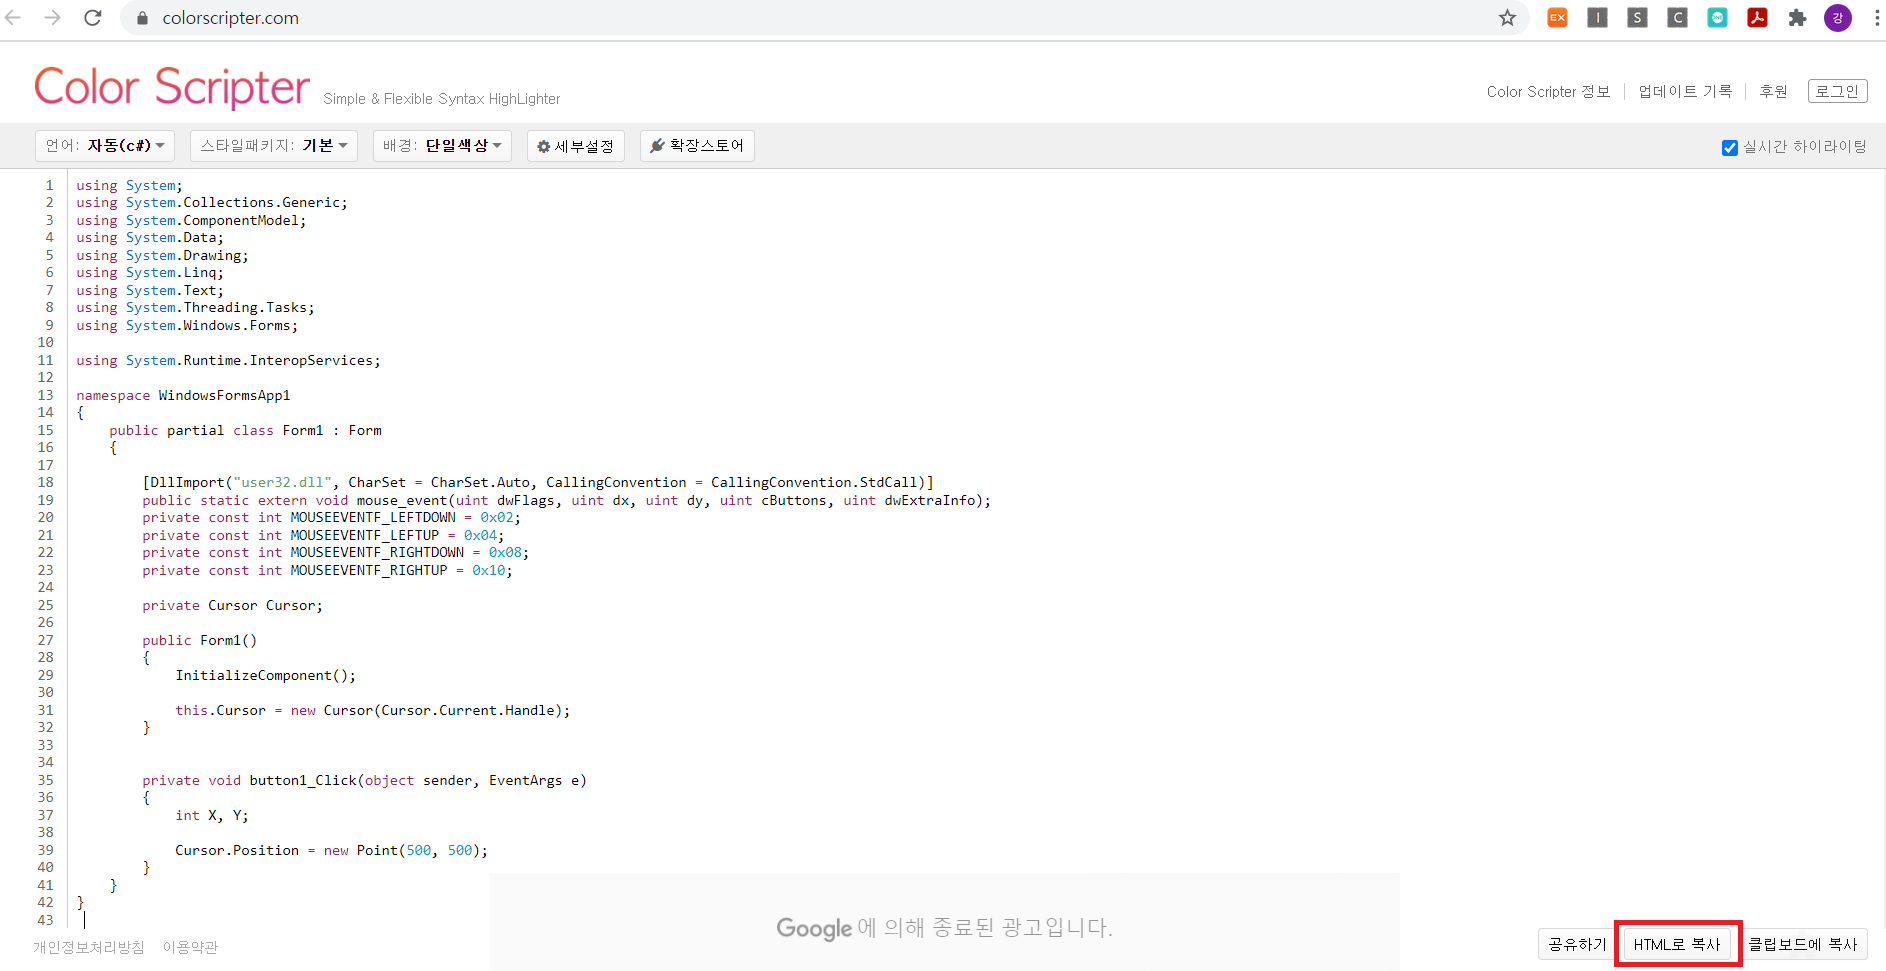Screen dimensions: 1886x971
Task: Click the 'int X, Y;' code line
Action: pos(212,815)
